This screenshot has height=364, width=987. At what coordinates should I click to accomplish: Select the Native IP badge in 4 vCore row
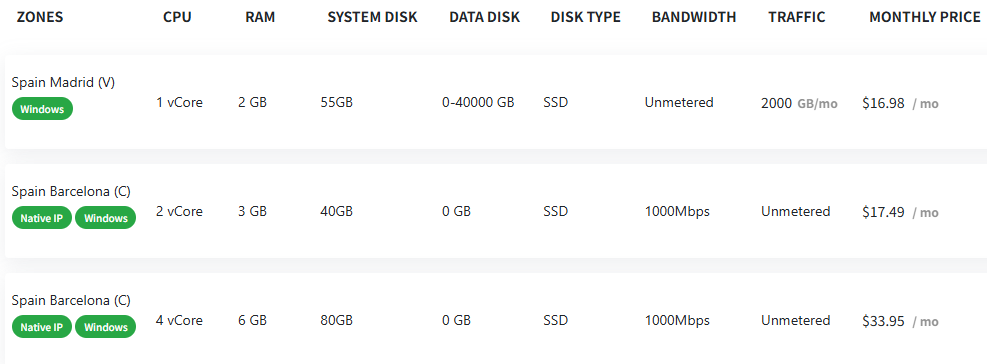(42, 327)
